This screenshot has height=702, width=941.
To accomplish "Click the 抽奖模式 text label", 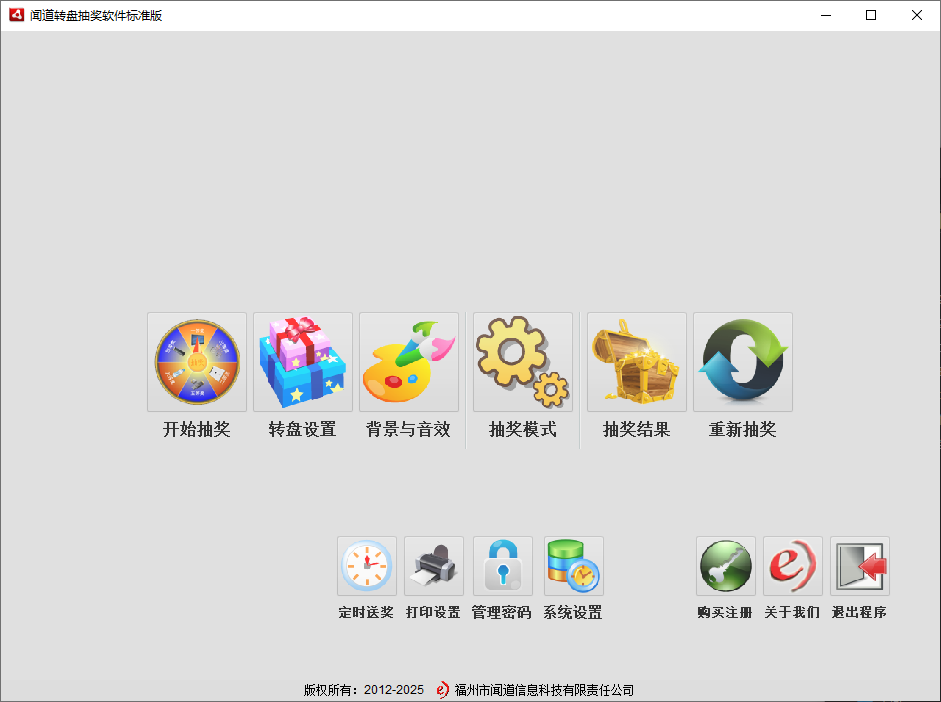I will pos(523,429).
